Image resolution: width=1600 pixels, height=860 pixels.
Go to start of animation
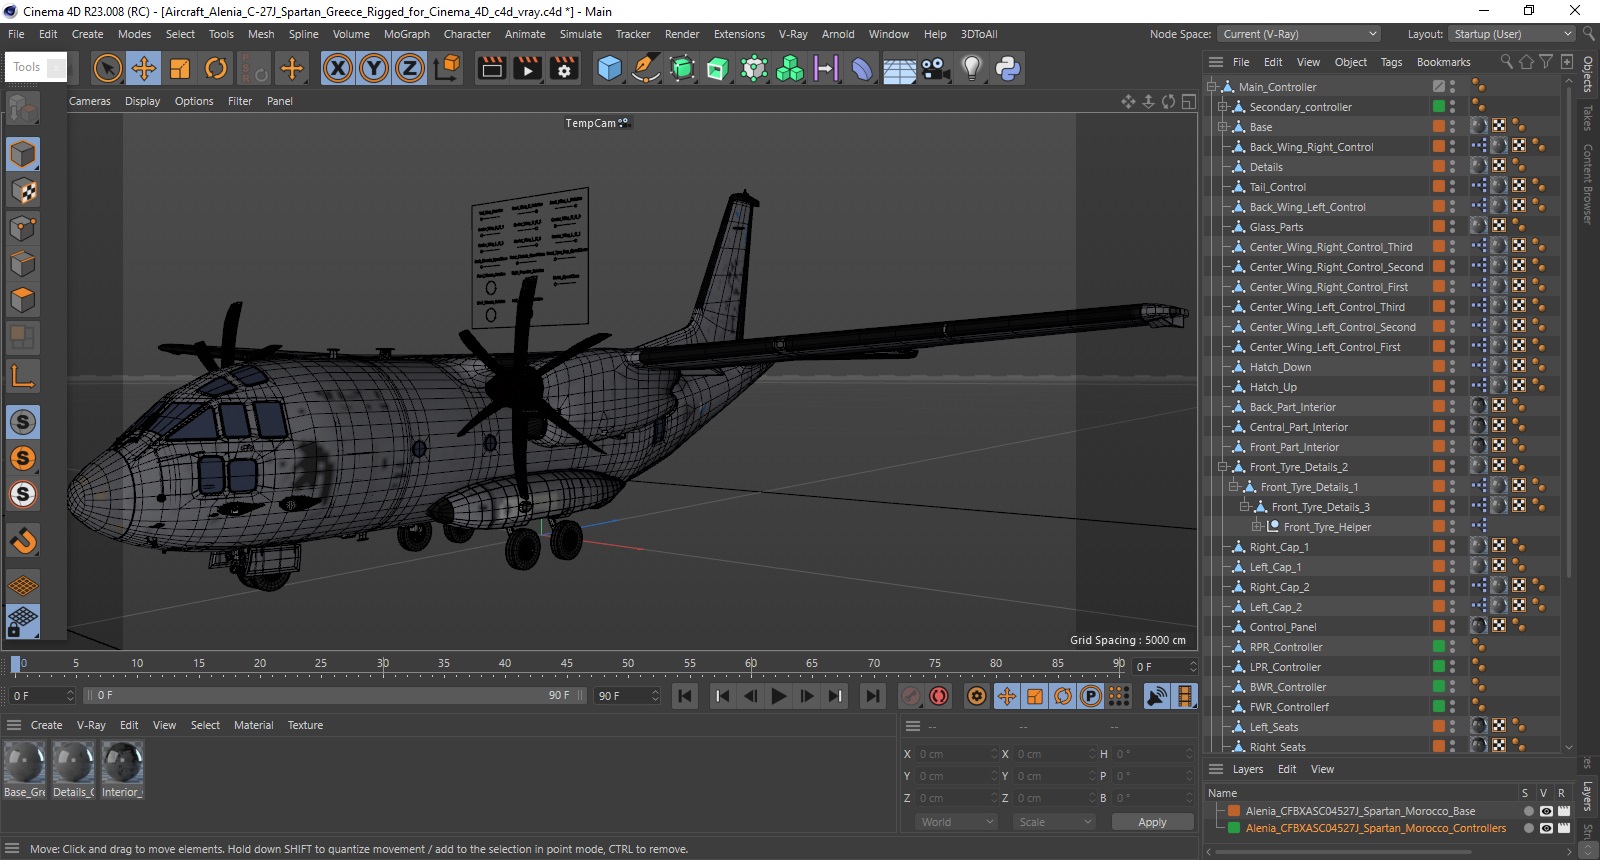(x=685, y=696)
